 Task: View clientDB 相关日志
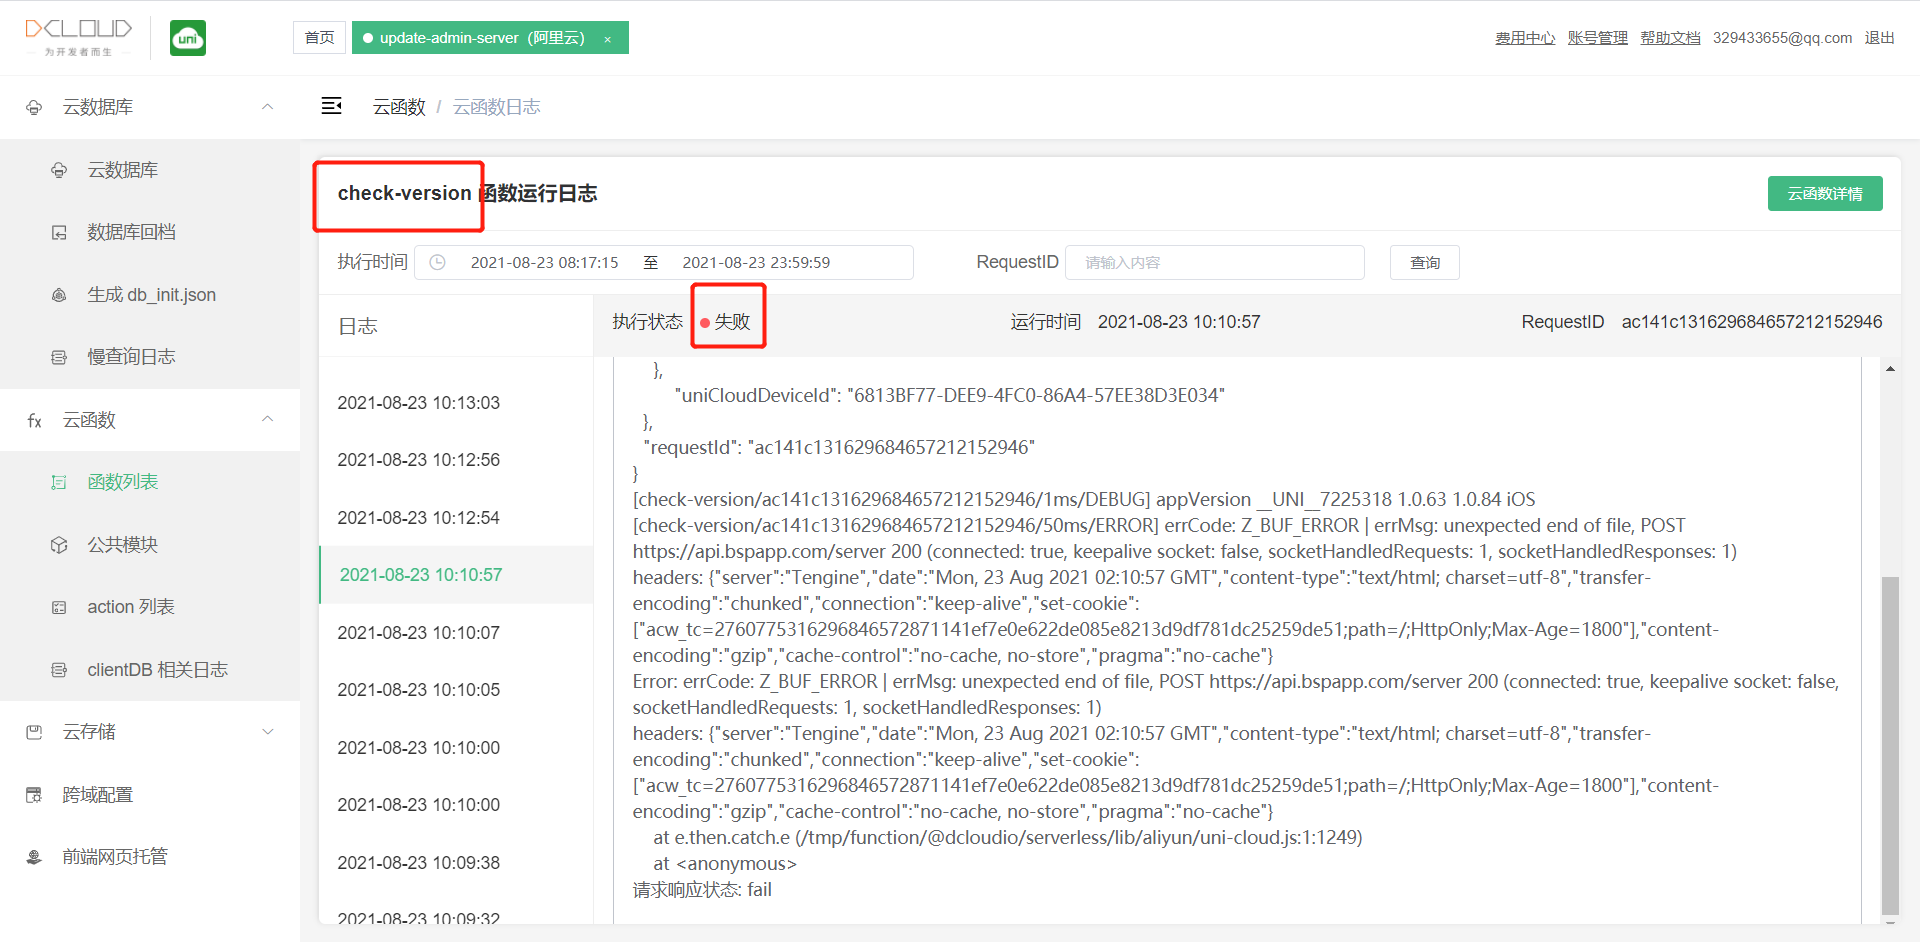click(x=157, y=669)
